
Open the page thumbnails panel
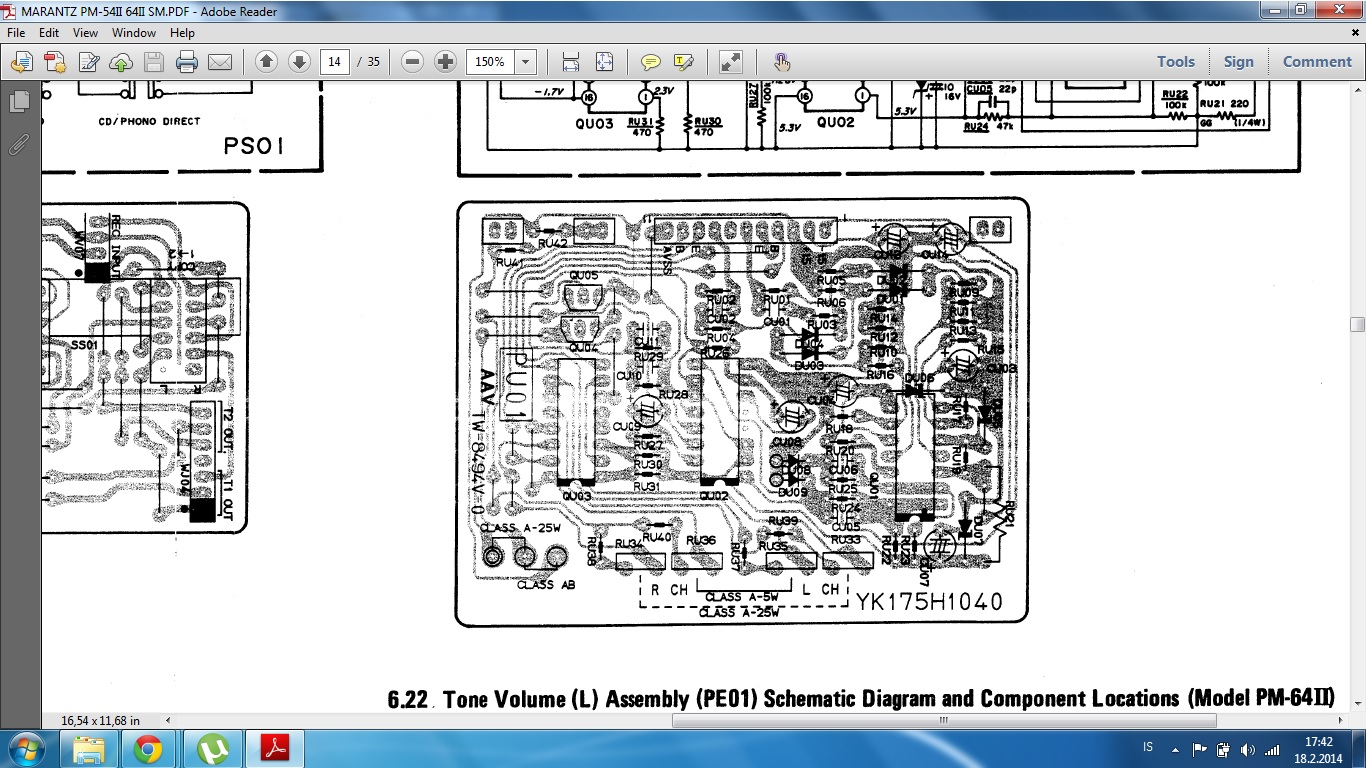click(18, 102)
